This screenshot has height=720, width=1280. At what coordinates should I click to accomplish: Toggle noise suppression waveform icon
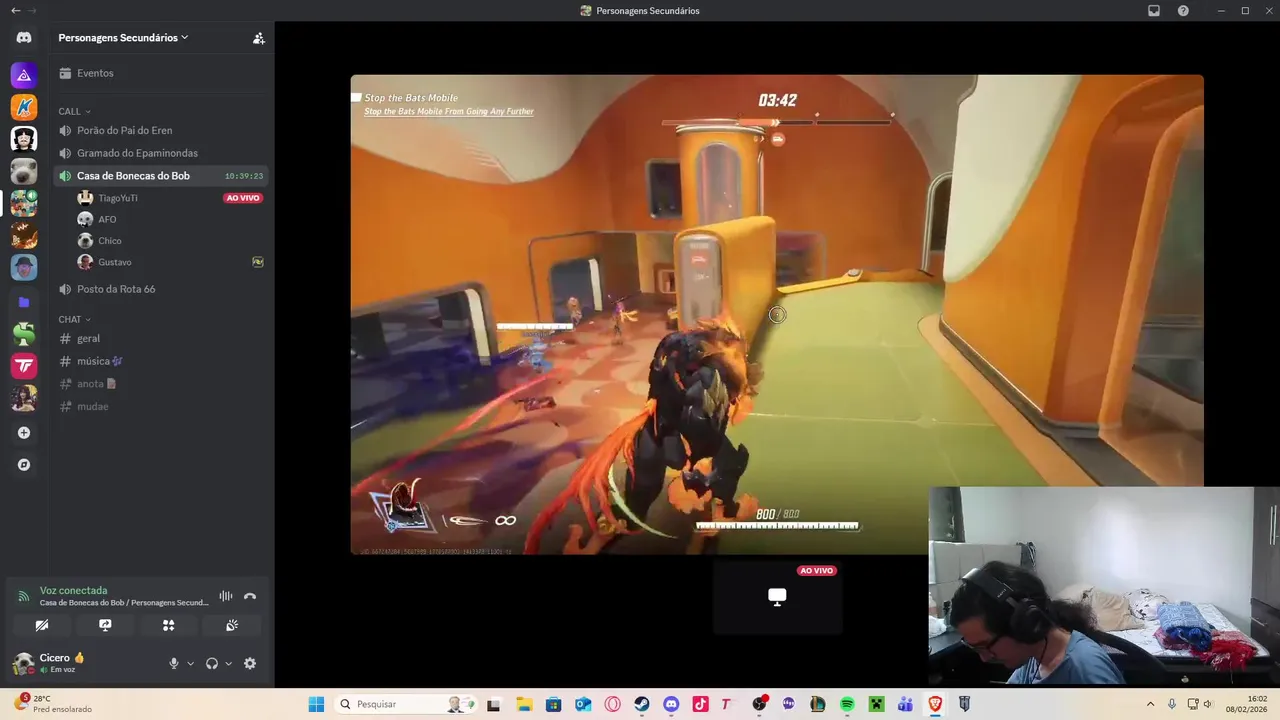[226, 596]
